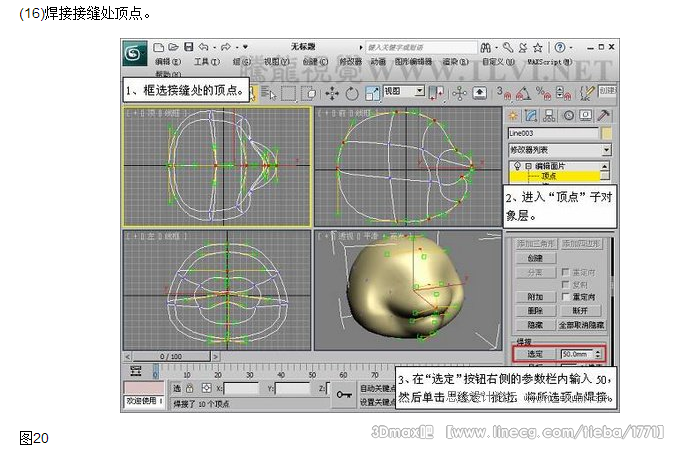This screenshot has height=449, width=693.
Task: Click the Line003 object color swatch
Action: coord(607,133)
